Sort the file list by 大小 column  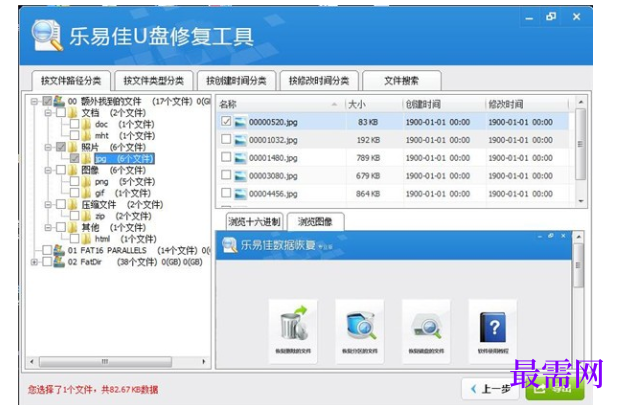coord(374,104)
